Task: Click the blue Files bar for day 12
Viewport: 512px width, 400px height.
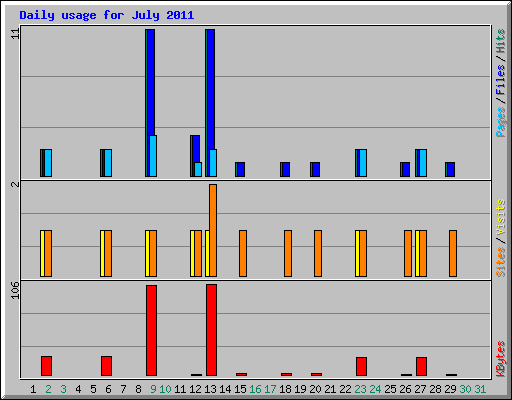Action: [x=196, y=149]
